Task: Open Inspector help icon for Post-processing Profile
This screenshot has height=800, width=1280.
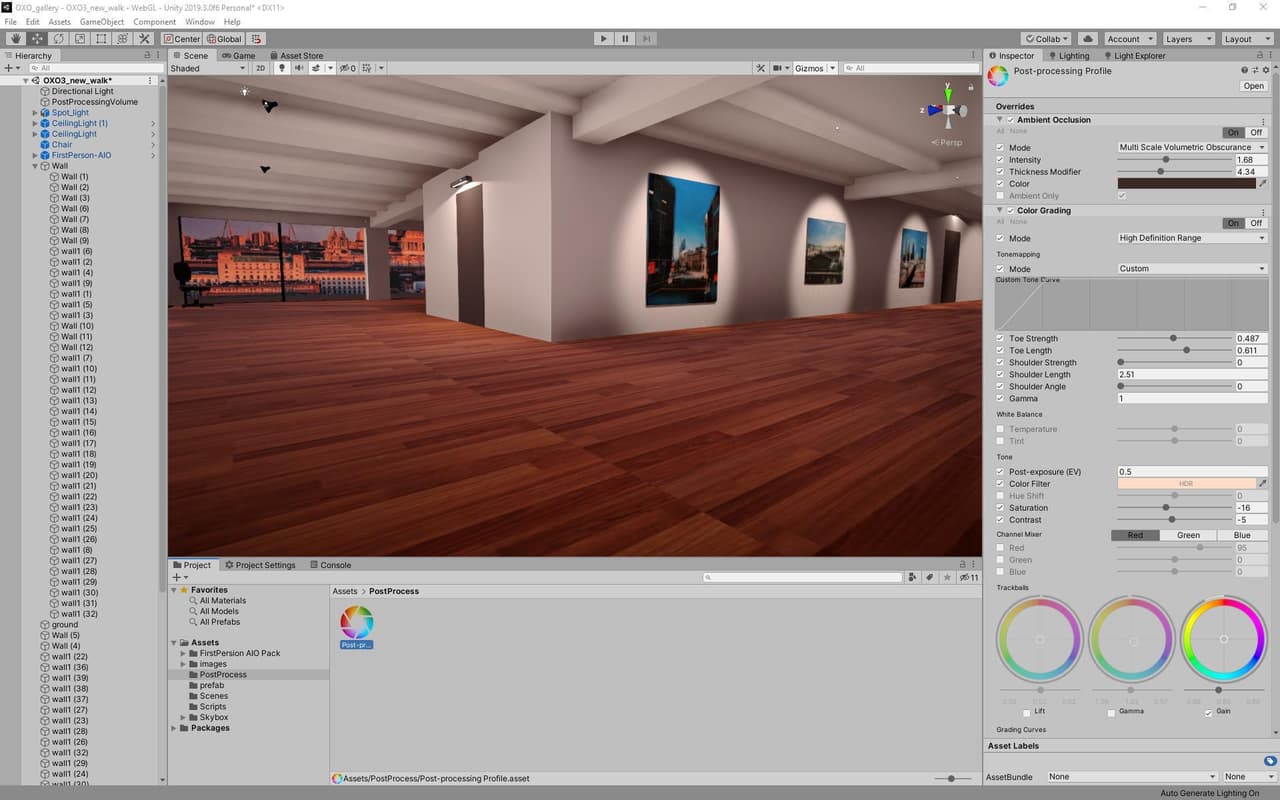Action: (1244, 70)
